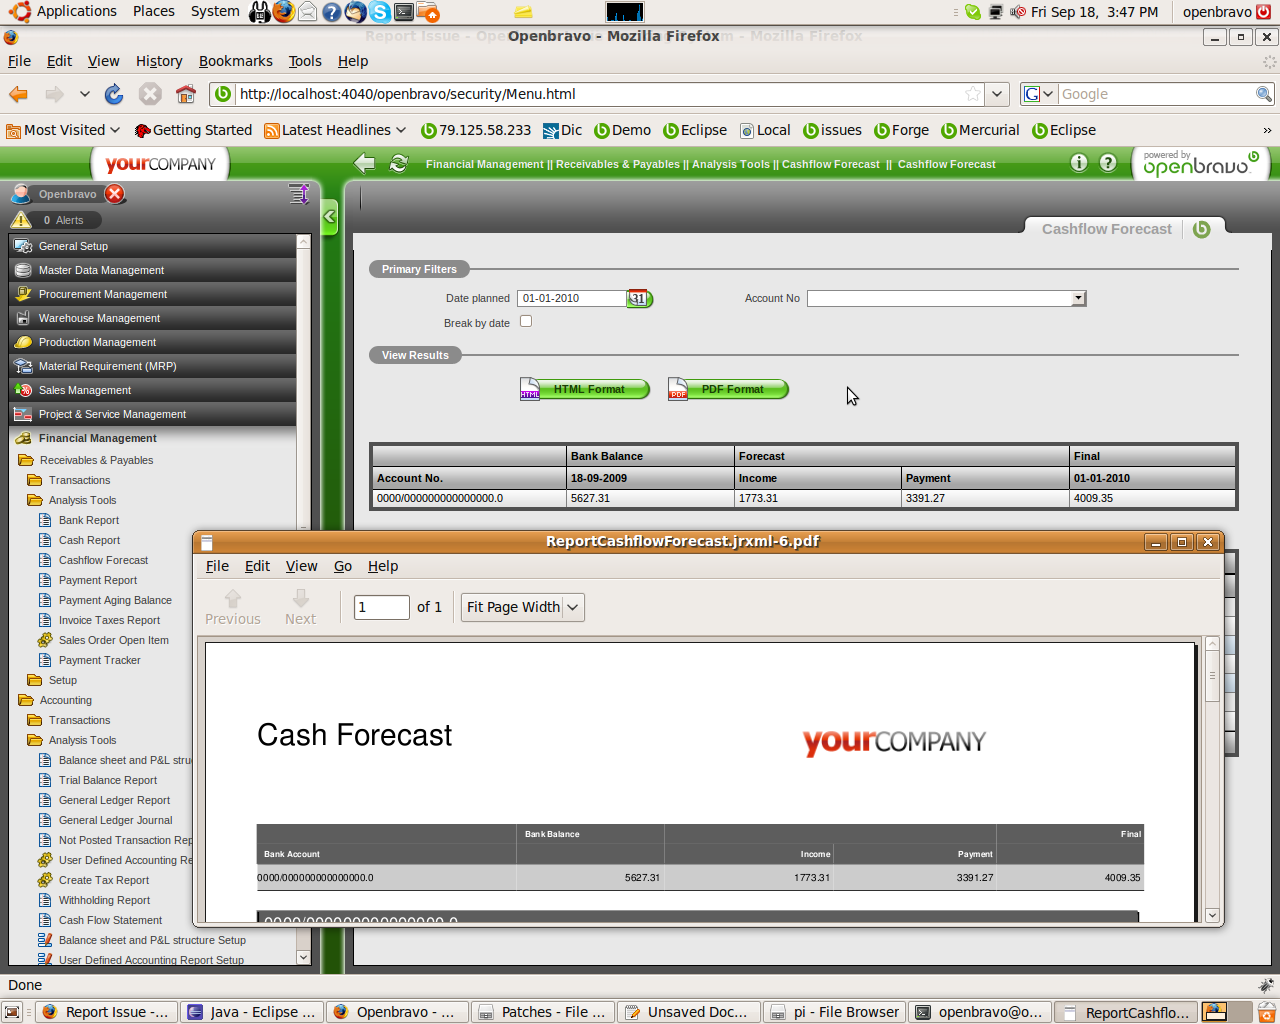Generate the report in HTML Format

click(587, 389)
